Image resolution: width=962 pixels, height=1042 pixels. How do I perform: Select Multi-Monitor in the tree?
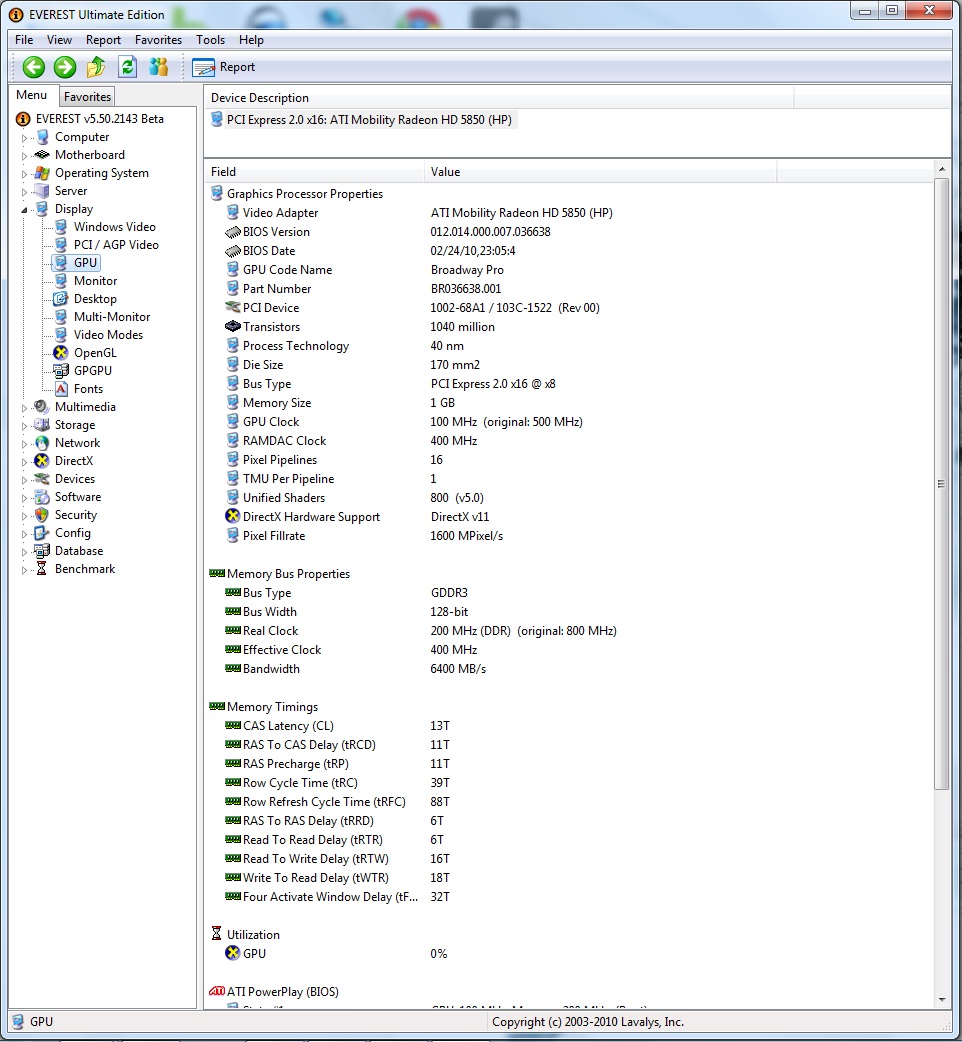pyautogui.click(x=112, y=317)
